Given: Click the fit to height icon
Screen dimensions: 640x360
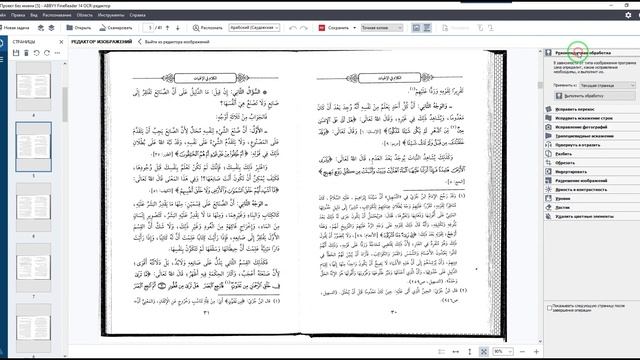Looking at the screenshot, I should [469, 351].
